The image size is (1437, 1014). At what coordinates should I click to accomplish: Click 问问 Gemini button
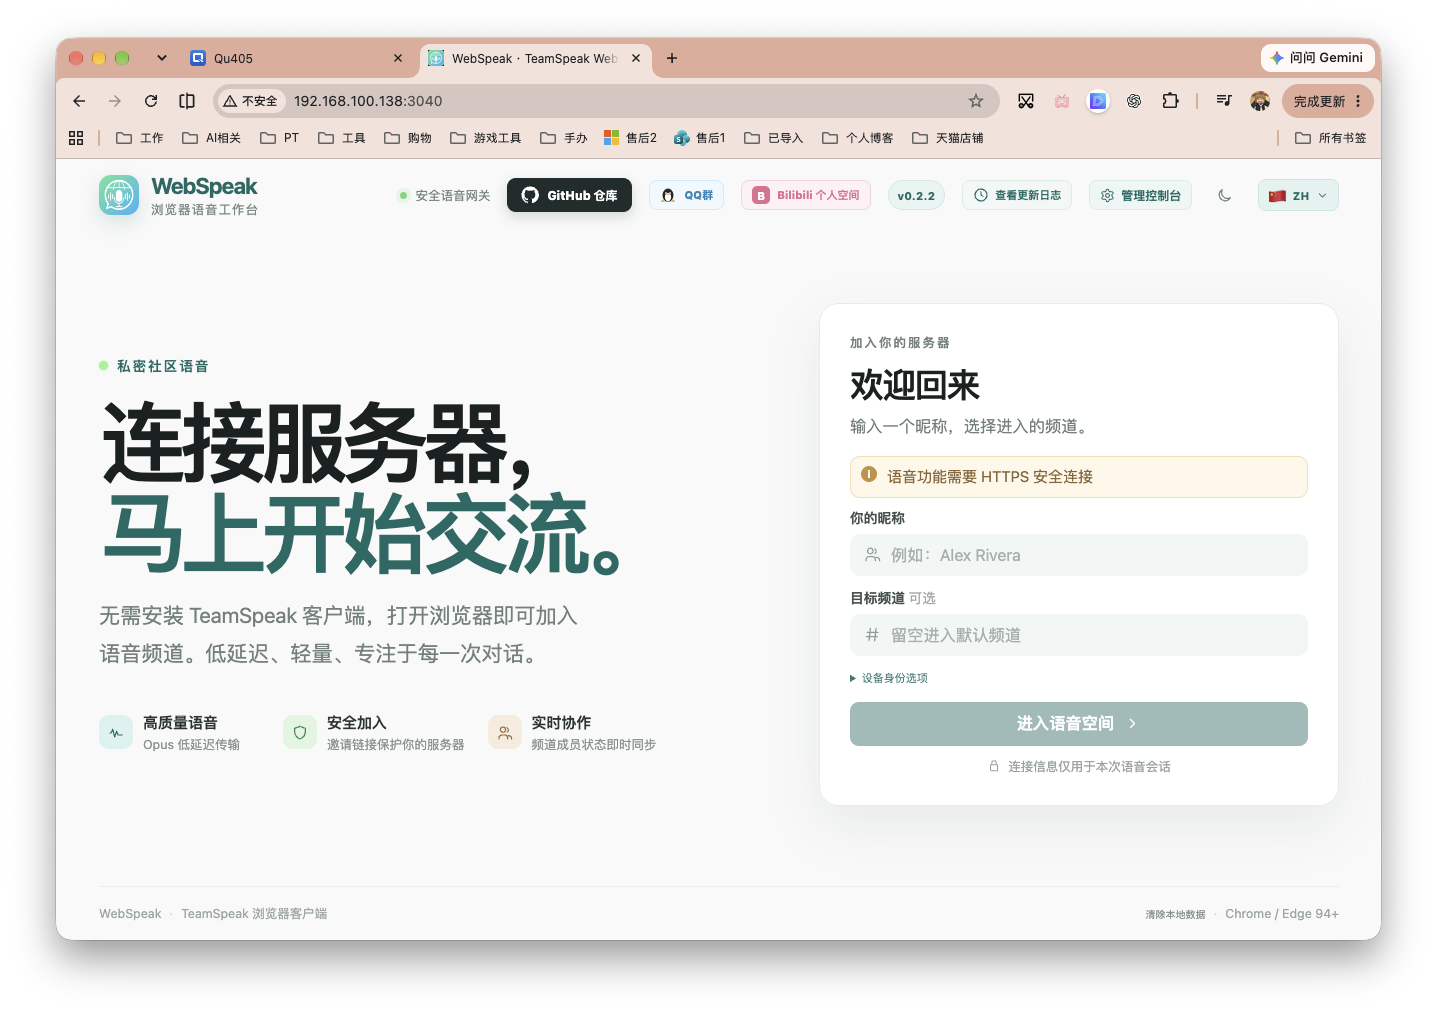tap(1316, 58)
